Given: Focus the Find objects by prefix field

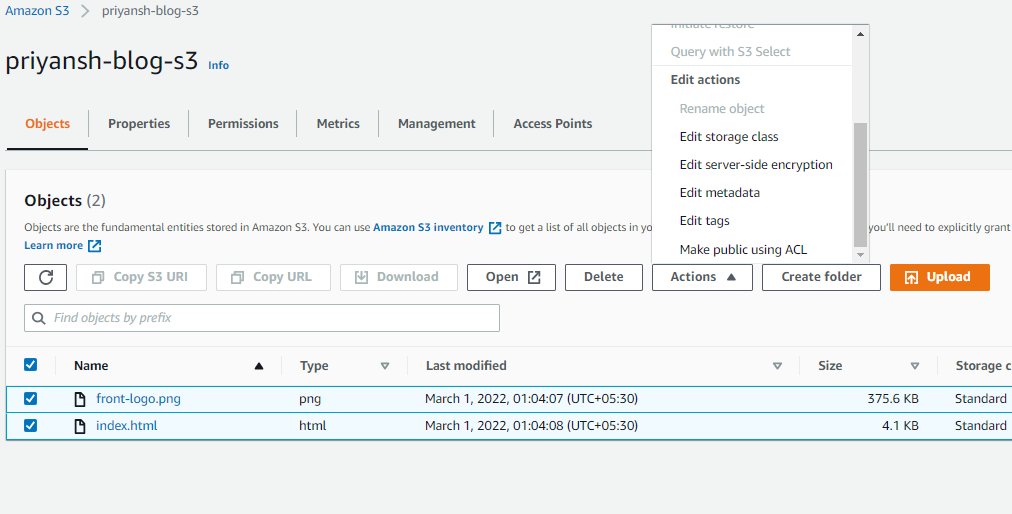Looking at the screenshot, I should [270, 318].
